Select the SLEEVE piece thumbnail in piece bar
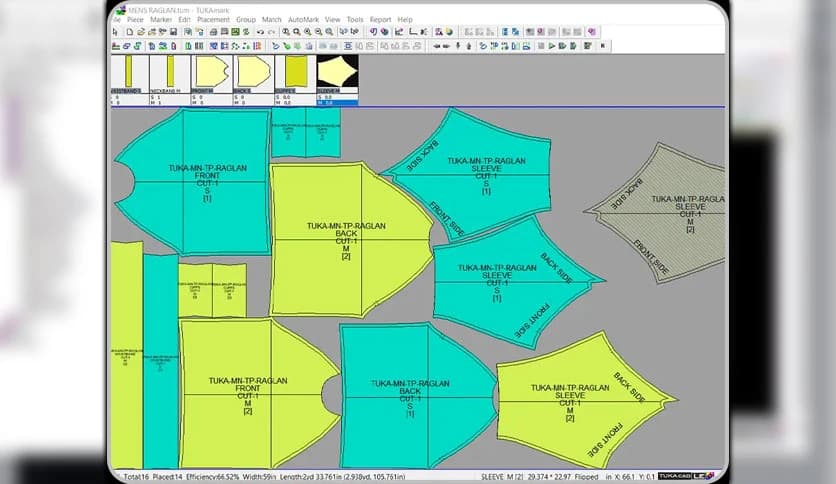Viewport: 836px width, 484px height. pyautogui.click(x=337, y=73)
